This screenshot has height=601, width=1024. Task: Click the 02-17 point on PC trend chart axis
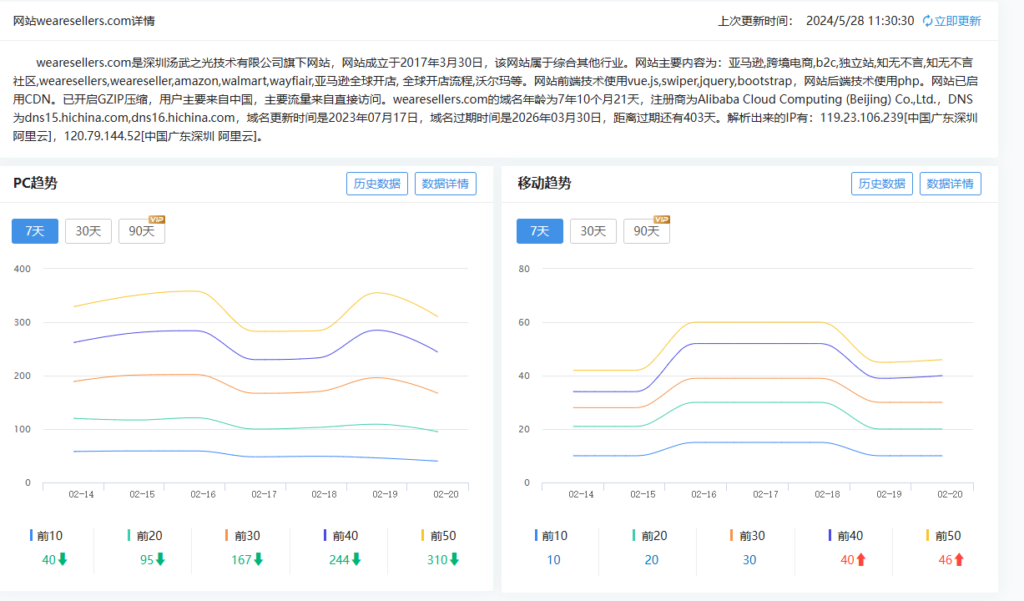(264, 494)
